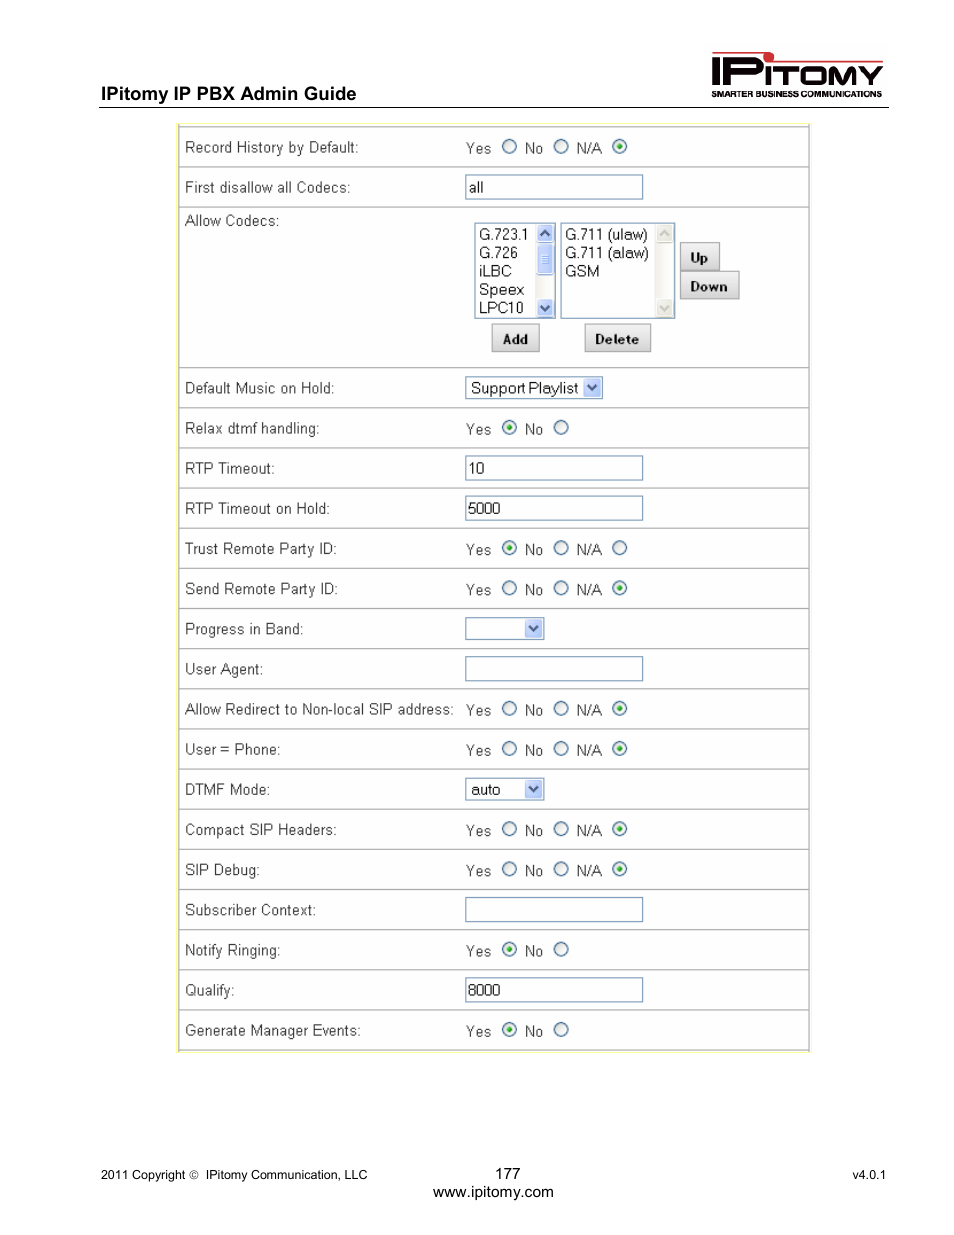Screen dimensions: 954x1235
Task: Select iLBC in available codecs list
Action: (x=496, y=271)
